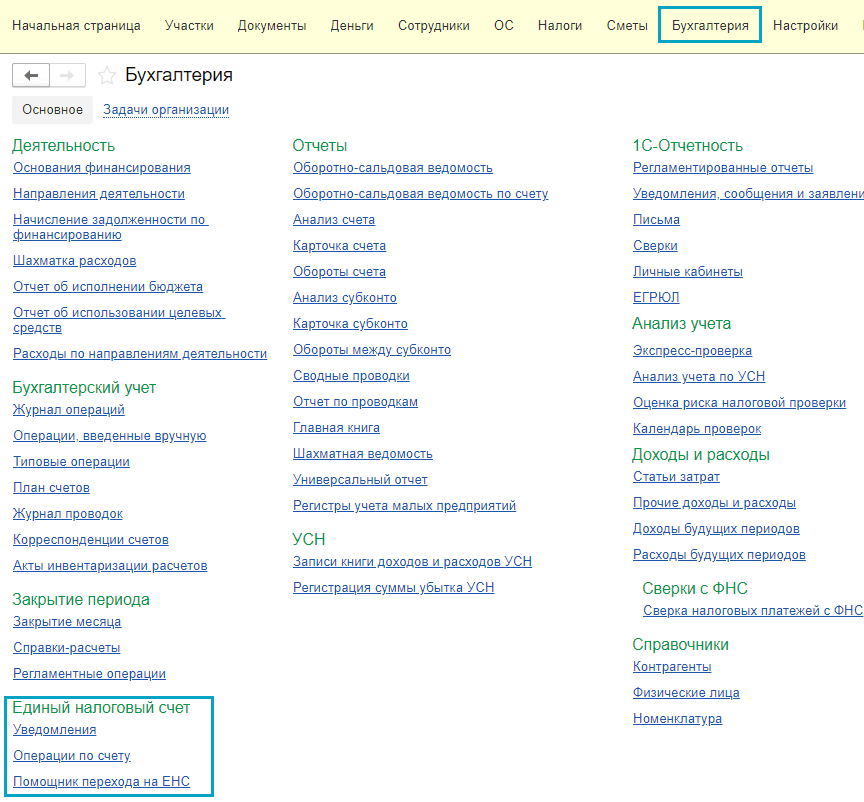The height and width of the screenshot is (802, 864).
Task: Click the back navigation arrow
Action: [30, 76]
